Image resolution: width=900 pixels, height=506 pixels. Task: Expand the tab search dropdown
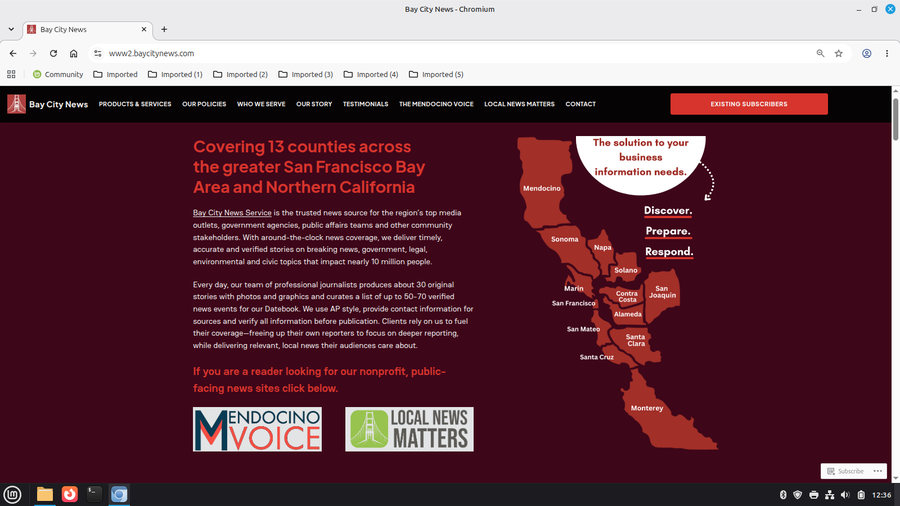click(x=11, y=29)
